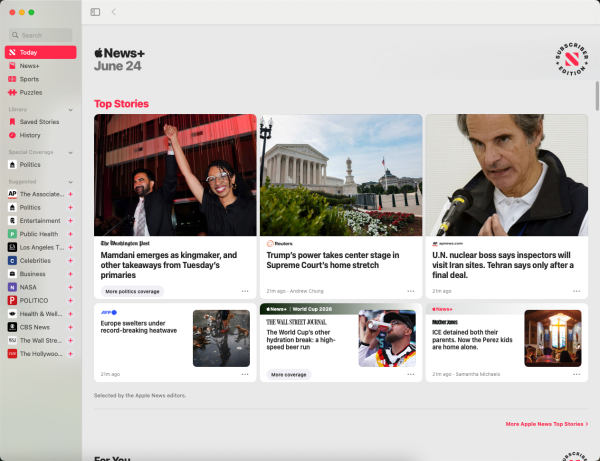Viewport: 600px width, 461px height.
Task: Collapse the Suggested section
Action: tap(70, 182)
